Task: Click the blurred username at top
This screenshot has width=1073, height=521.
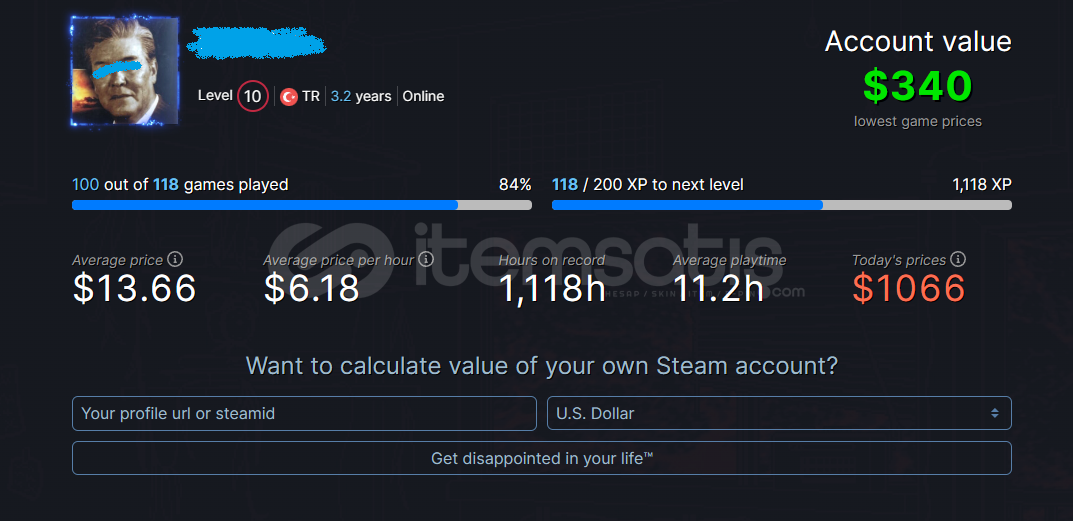Action: click(256, 42)
